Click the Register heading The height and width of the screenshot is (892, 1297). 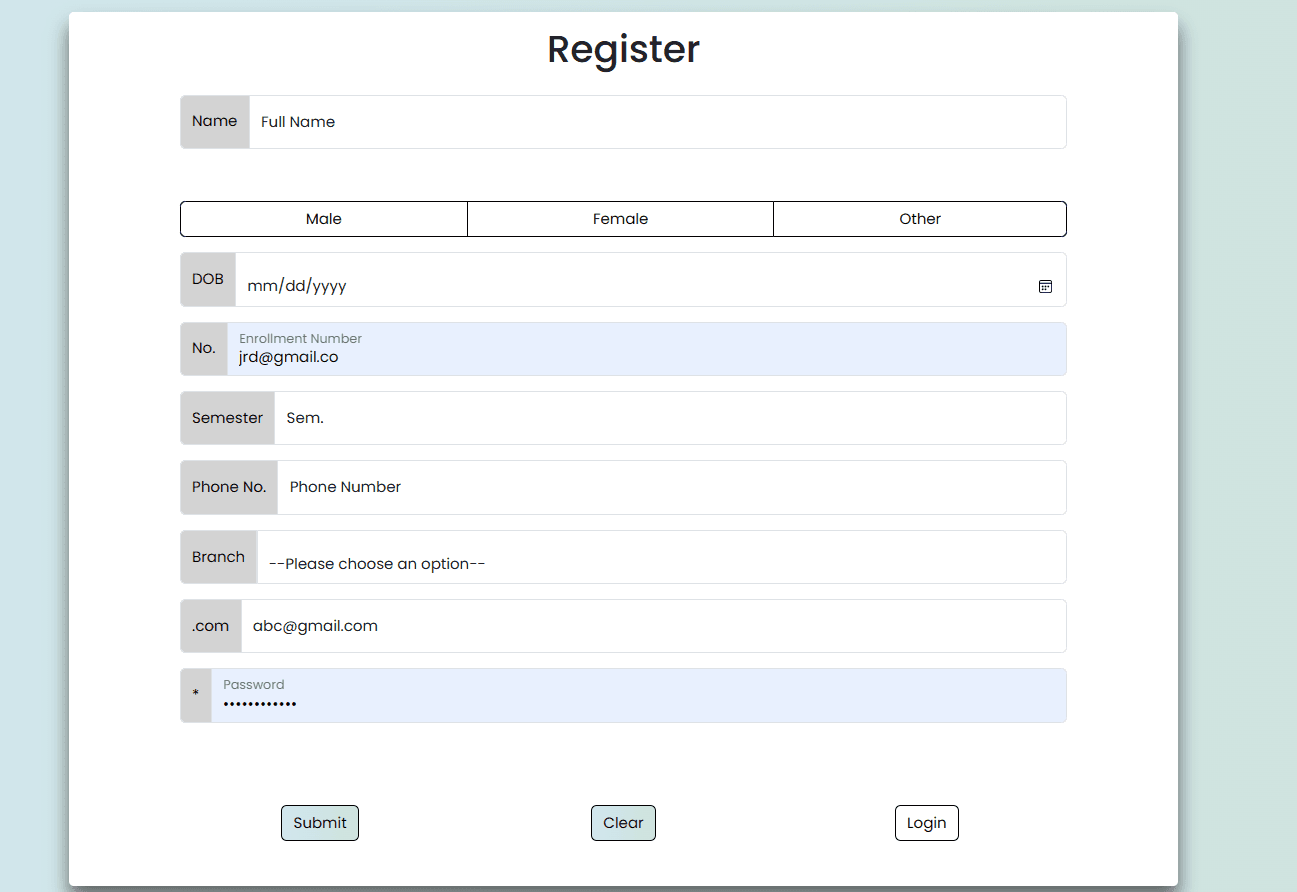click(x=623, y=49)
